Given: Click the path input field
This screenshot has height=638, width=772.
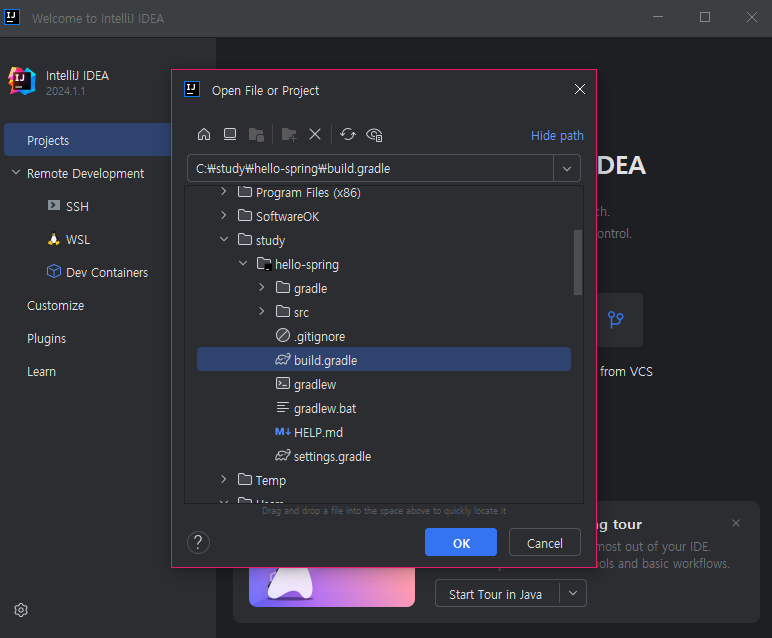Looking at the screenshot, I should pyautogui.click(x=370, y=169).
